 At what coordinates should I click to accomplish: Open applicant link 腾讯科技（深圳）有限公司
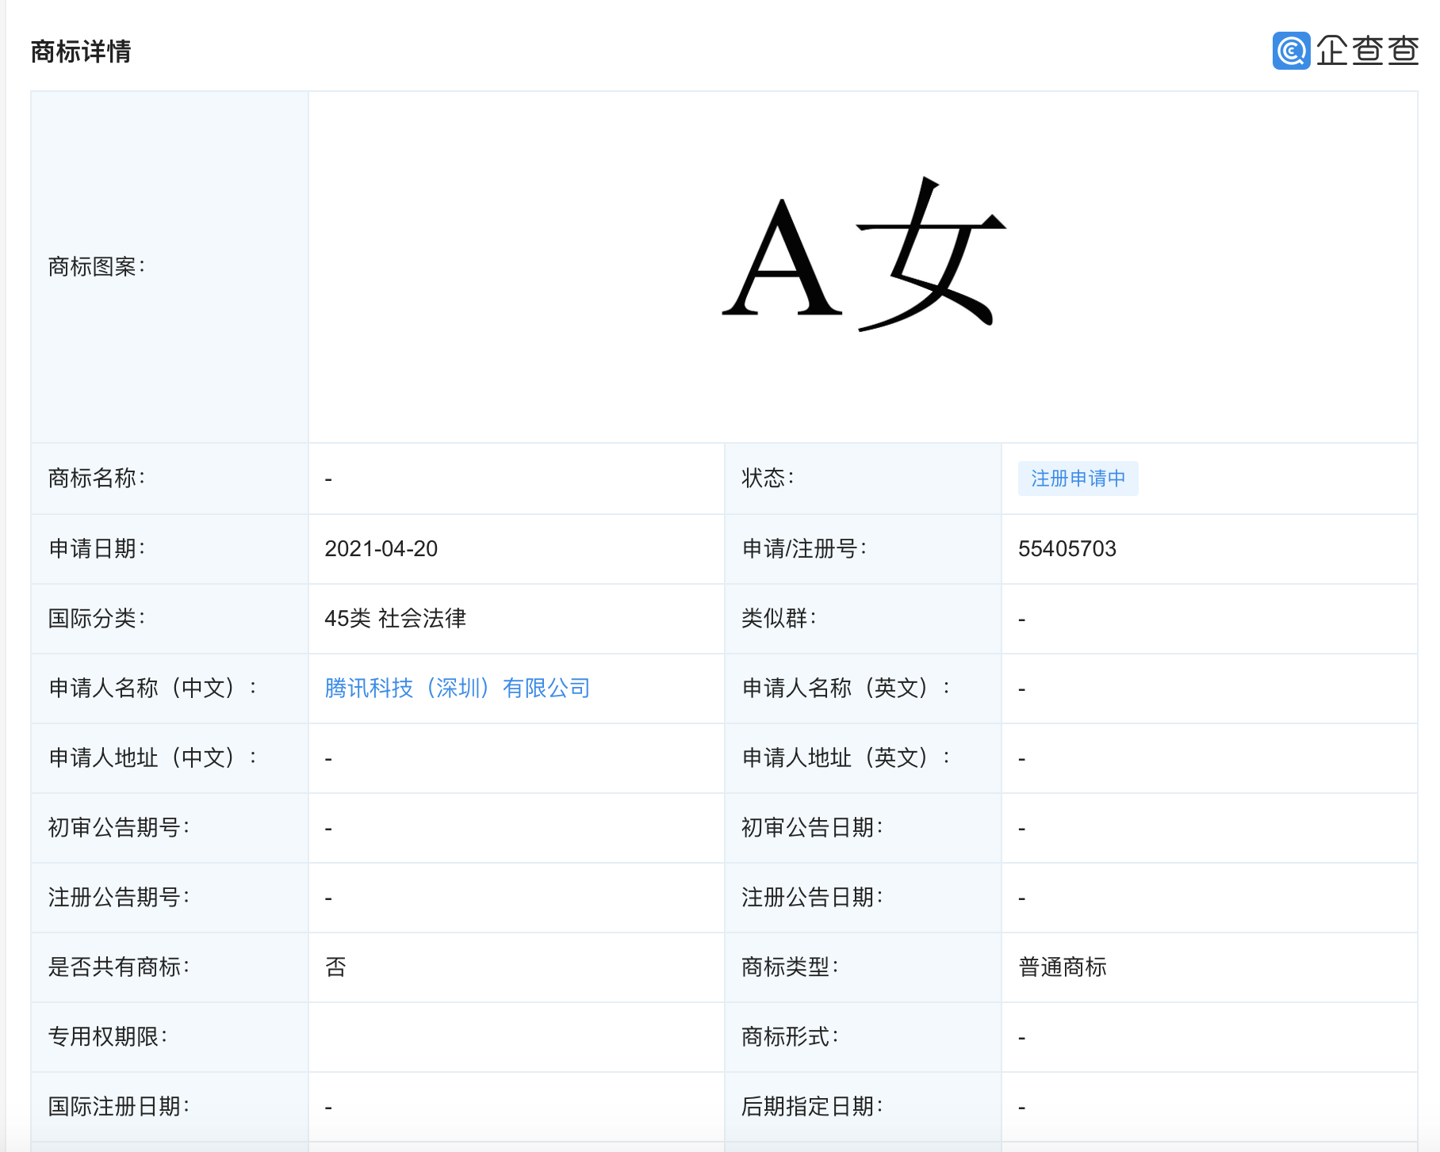pyautogui.click(x=458, y=688)
